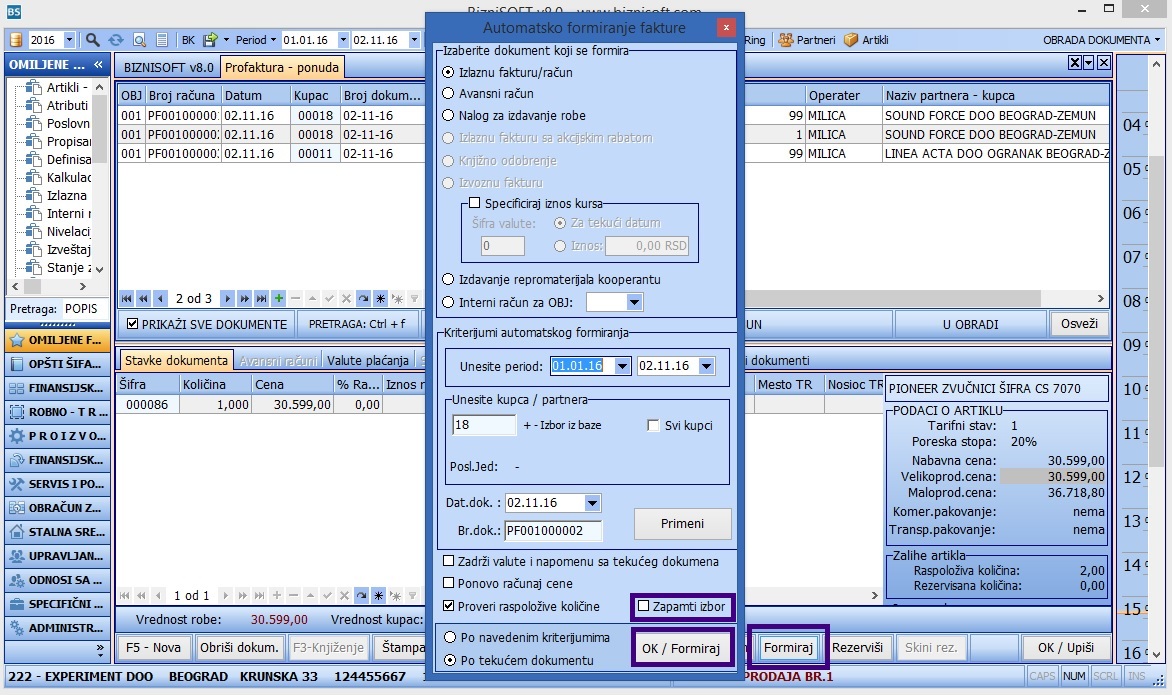Switch to the Valute plaćanja tab
The image size is (1172, 695).
point(367,360)
